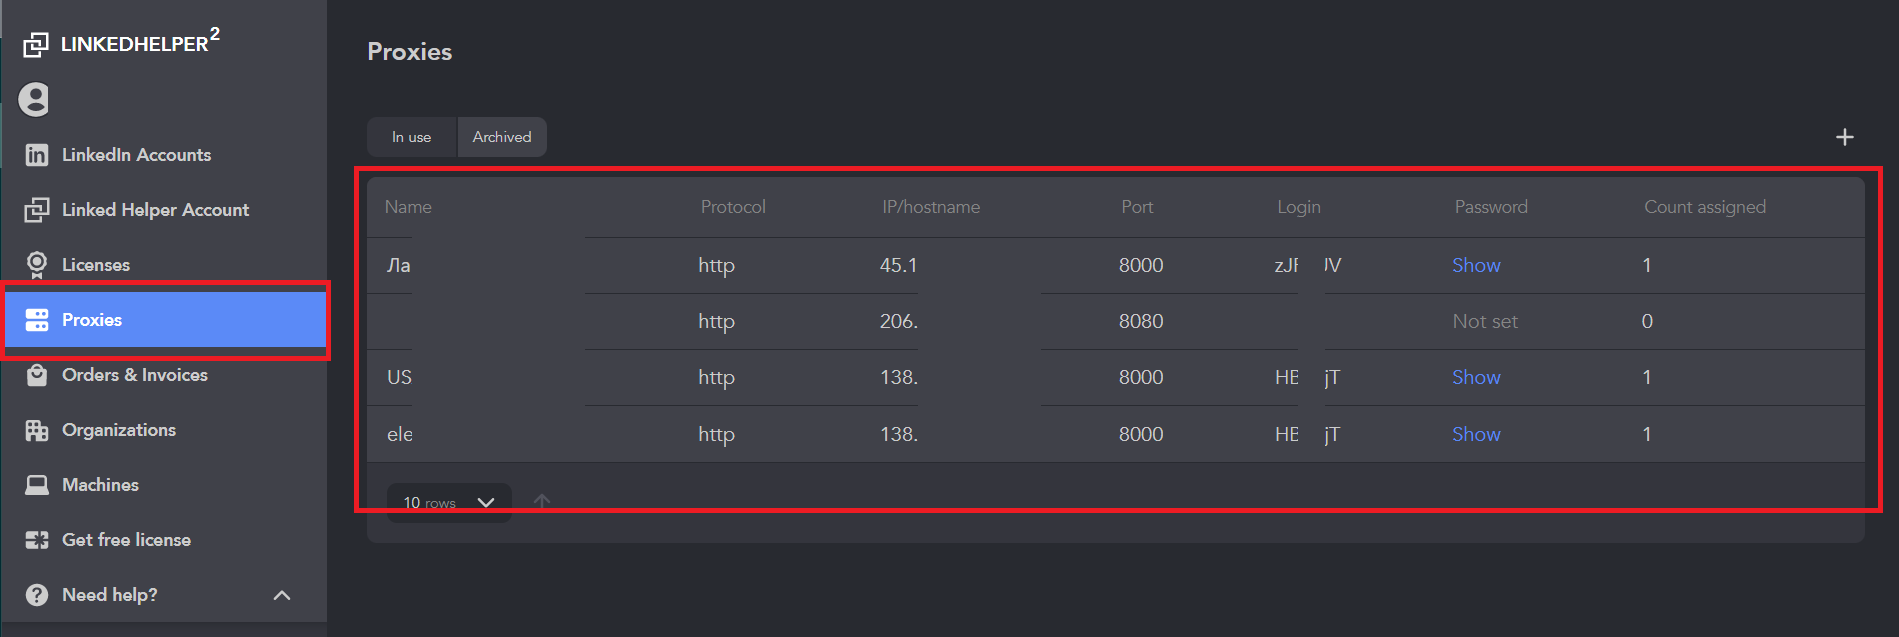Collapse the Need help section chevron
The width and height of the screenshot is (1899, 637).
pos(282,595)
